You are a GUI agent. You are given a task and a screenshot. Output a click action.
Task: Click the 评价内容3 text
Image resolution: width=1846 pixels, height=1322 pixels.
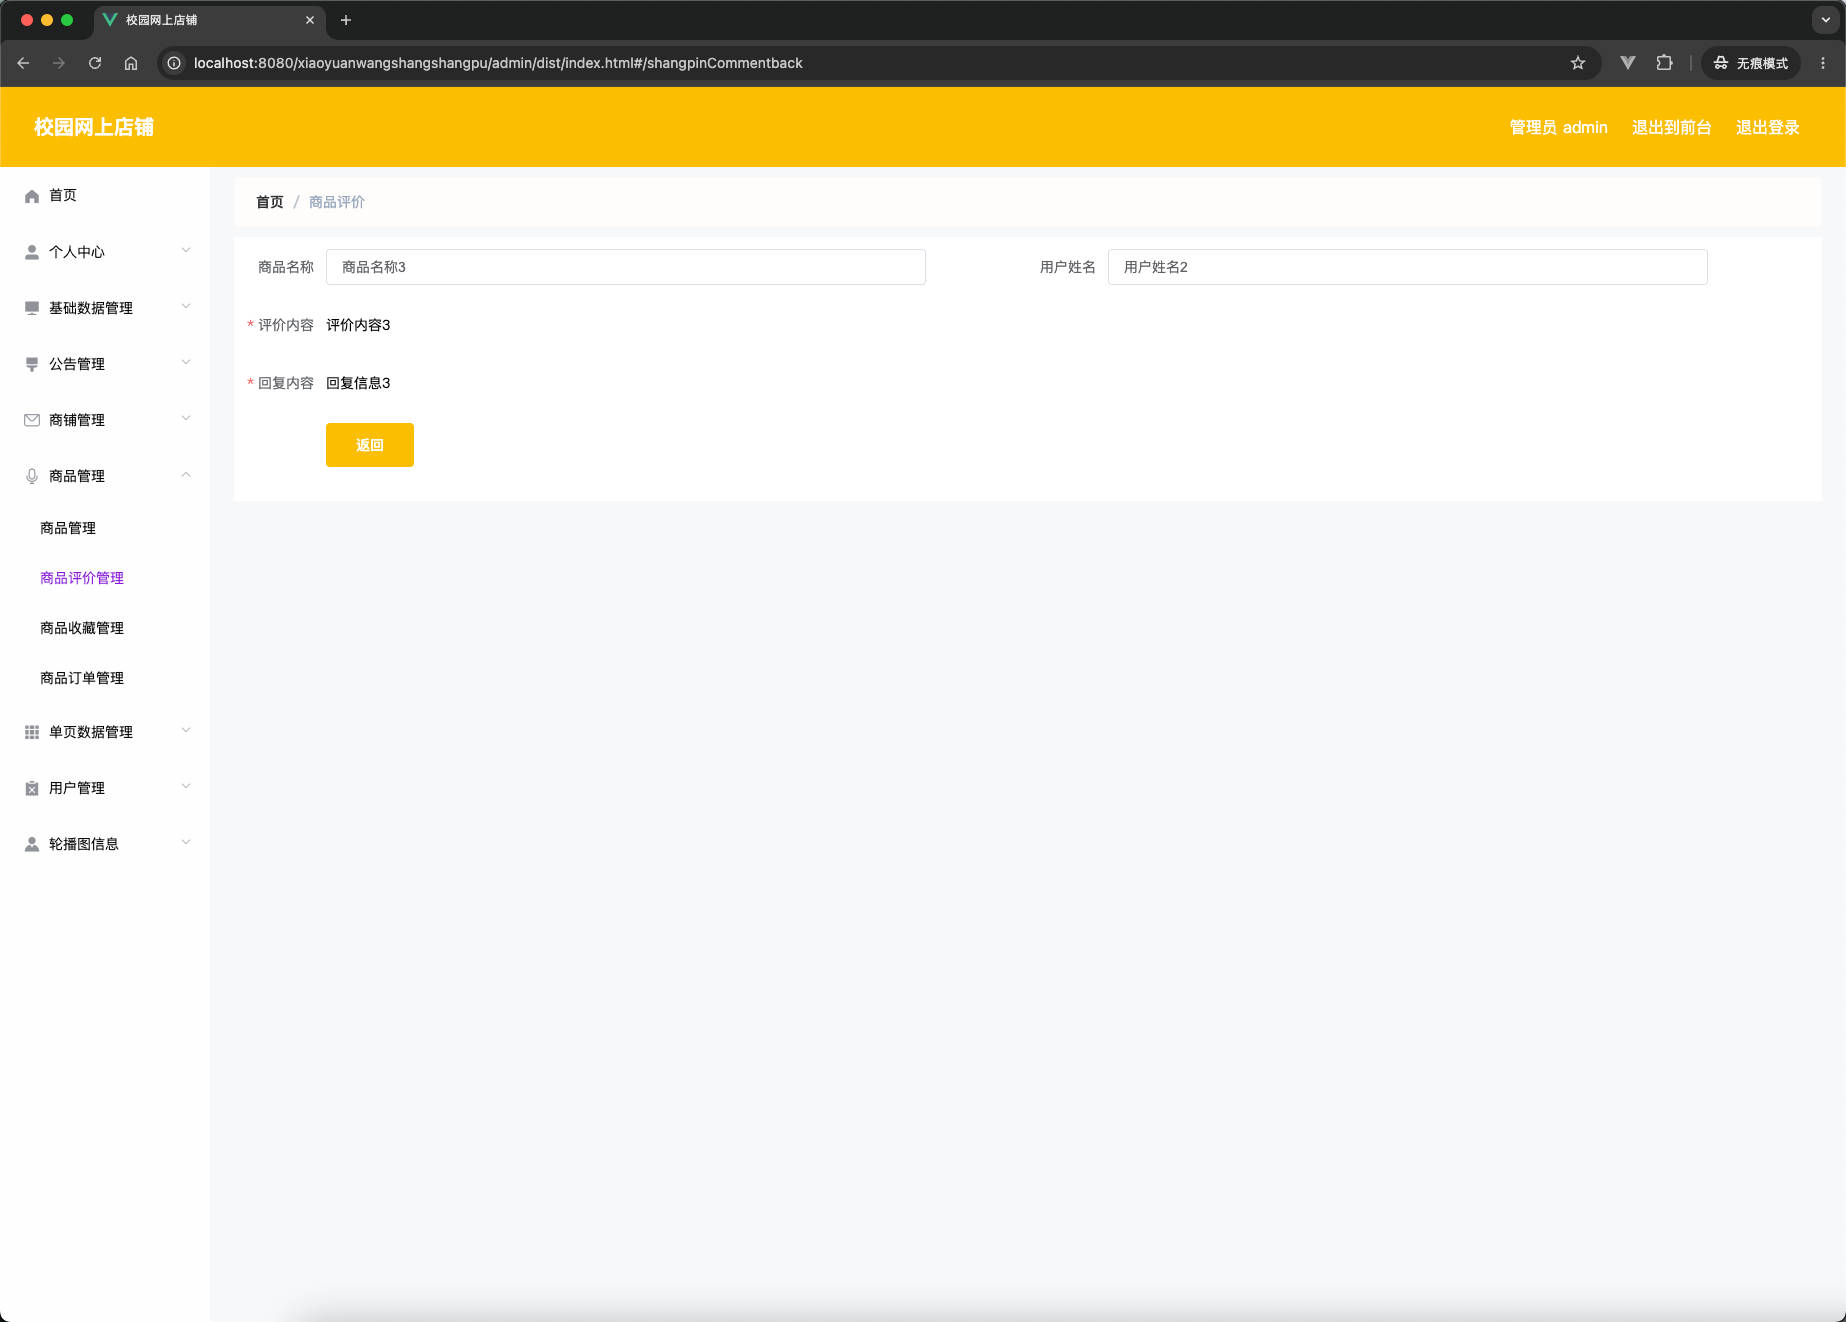358,325
